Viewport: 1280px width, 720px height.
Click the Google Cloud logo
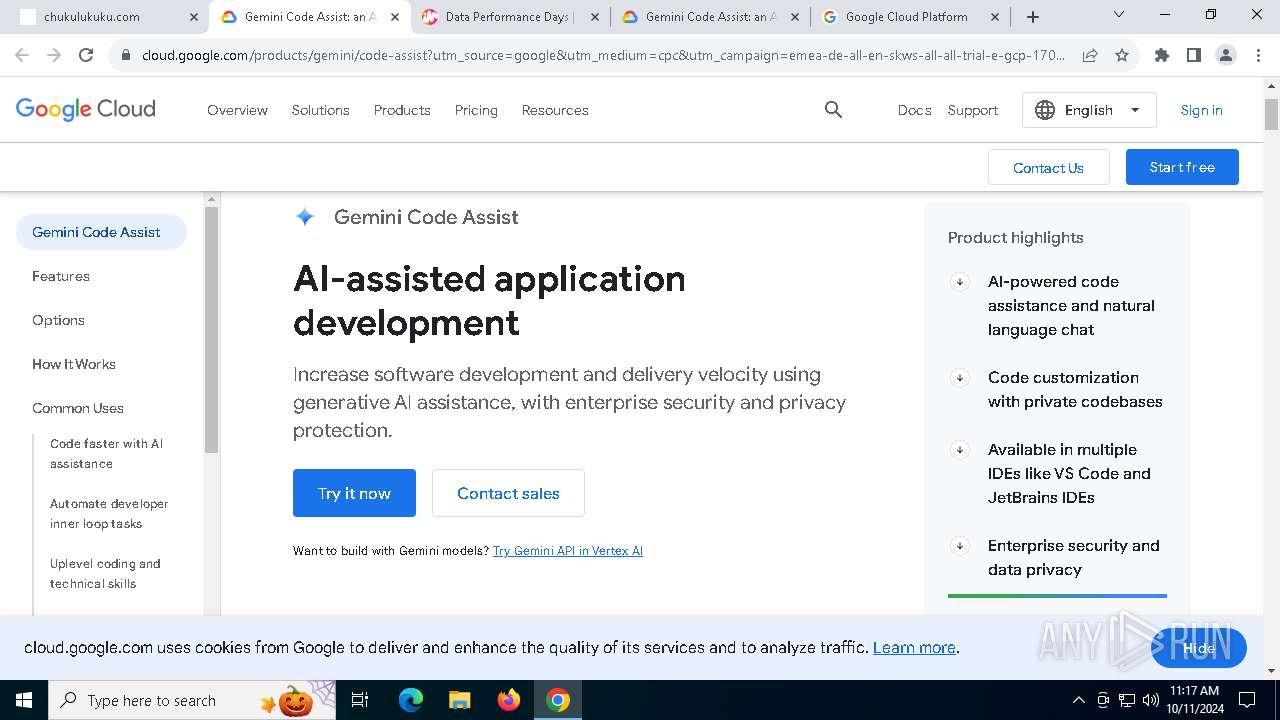pos(86,109)
